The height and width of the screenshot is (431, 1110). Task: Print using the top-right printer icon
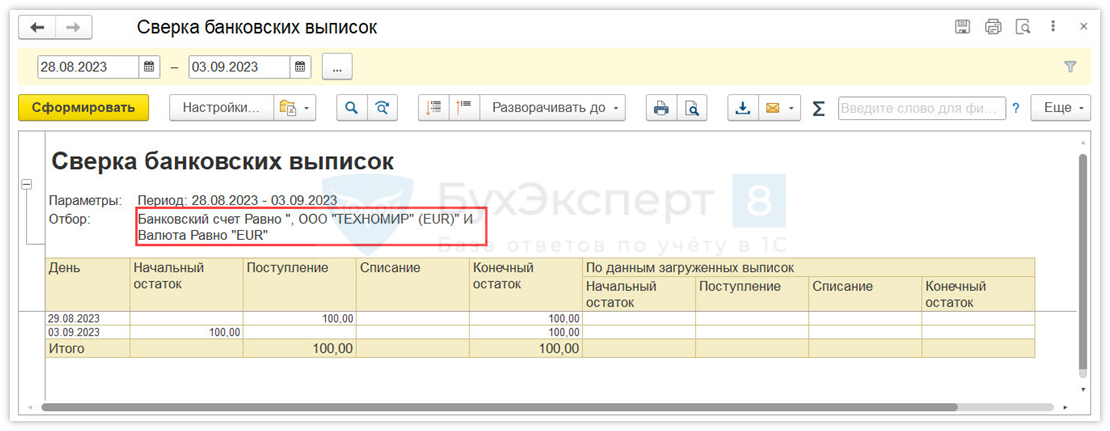(993, 27)
